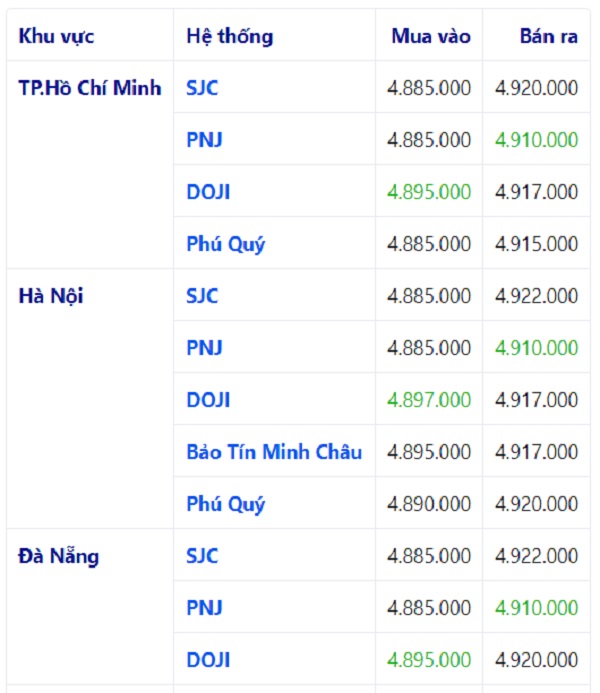Click the Khu vực column header
600x693 pixels.
point(56,37)
